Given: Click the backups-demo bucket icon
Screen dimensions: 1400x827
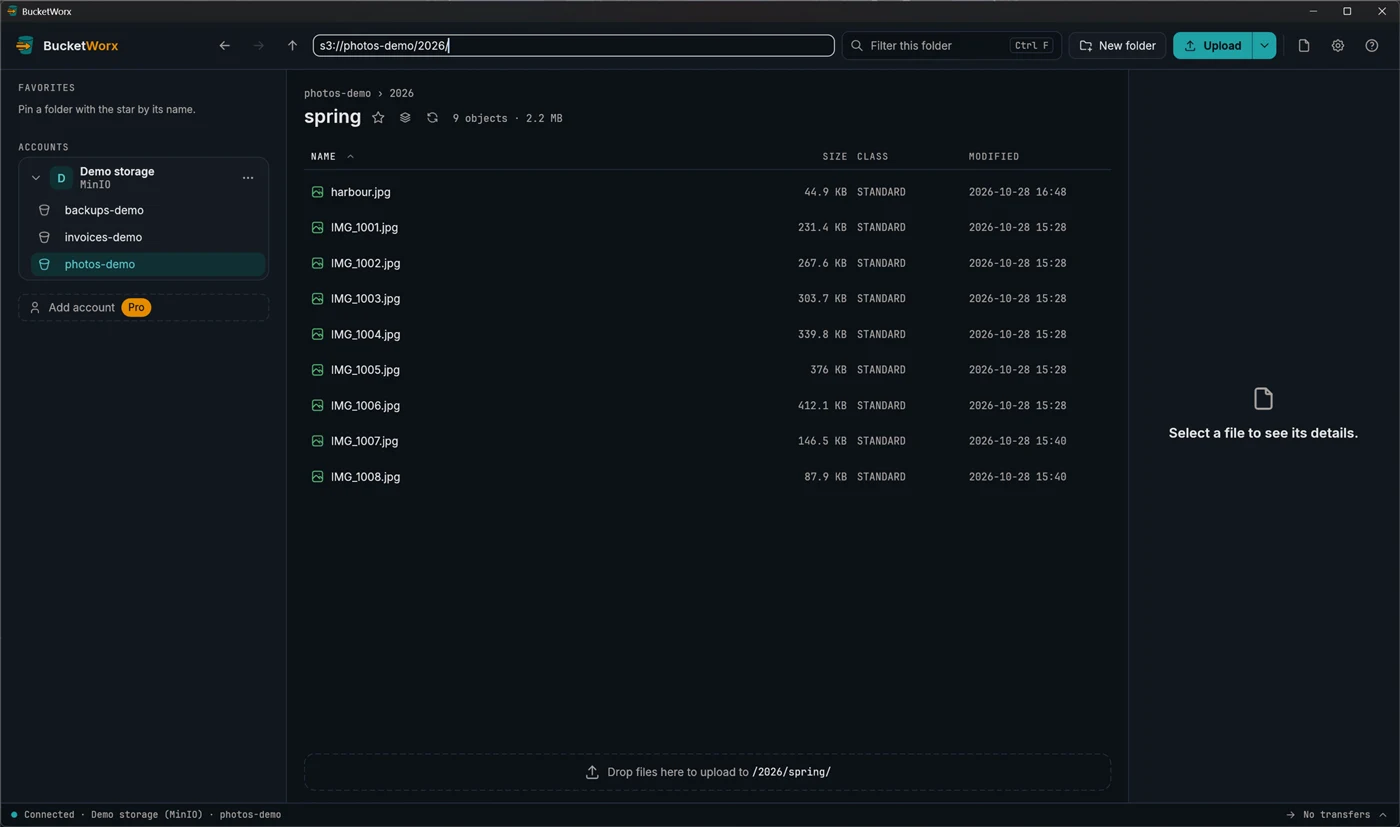Looking at the screenshot, I should point(44,210).
